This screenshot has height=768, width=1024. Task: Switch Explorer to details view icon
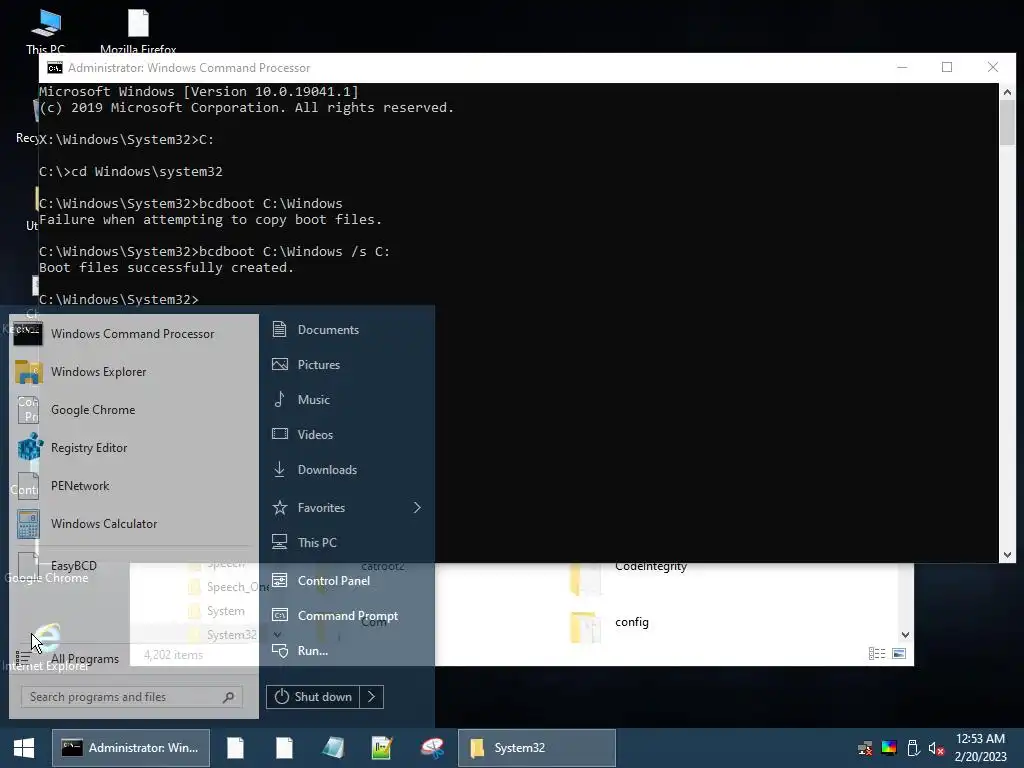[x=877, y=654]
